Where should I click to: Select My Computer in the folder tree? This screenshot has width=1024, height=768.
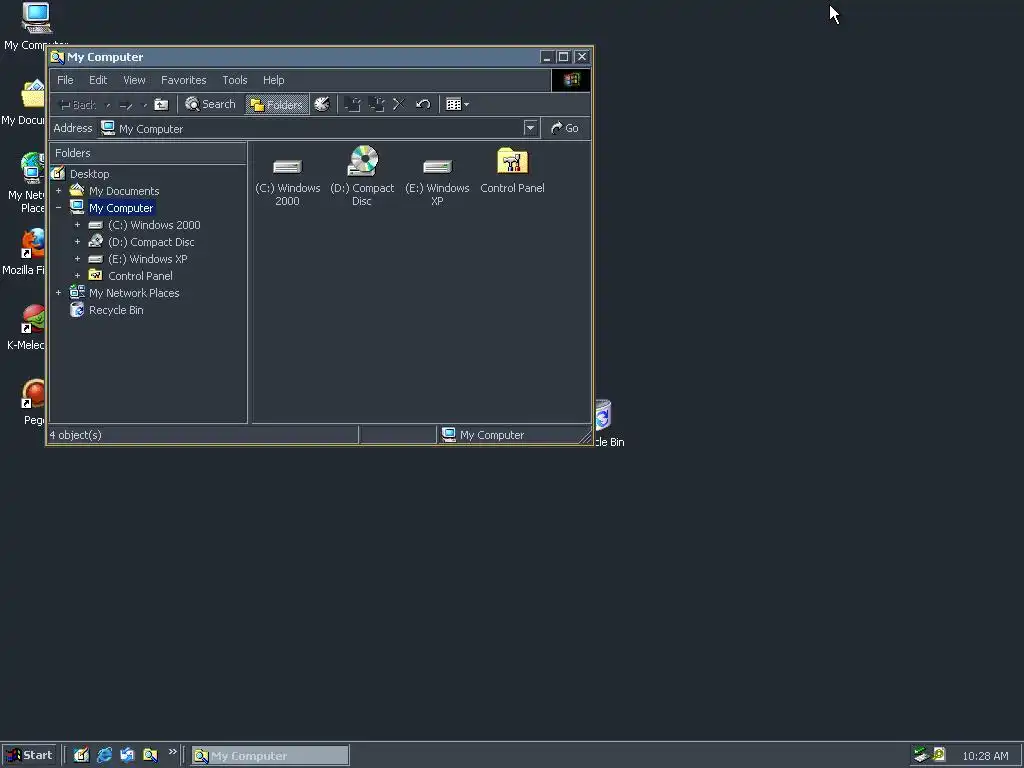point(121,208)
